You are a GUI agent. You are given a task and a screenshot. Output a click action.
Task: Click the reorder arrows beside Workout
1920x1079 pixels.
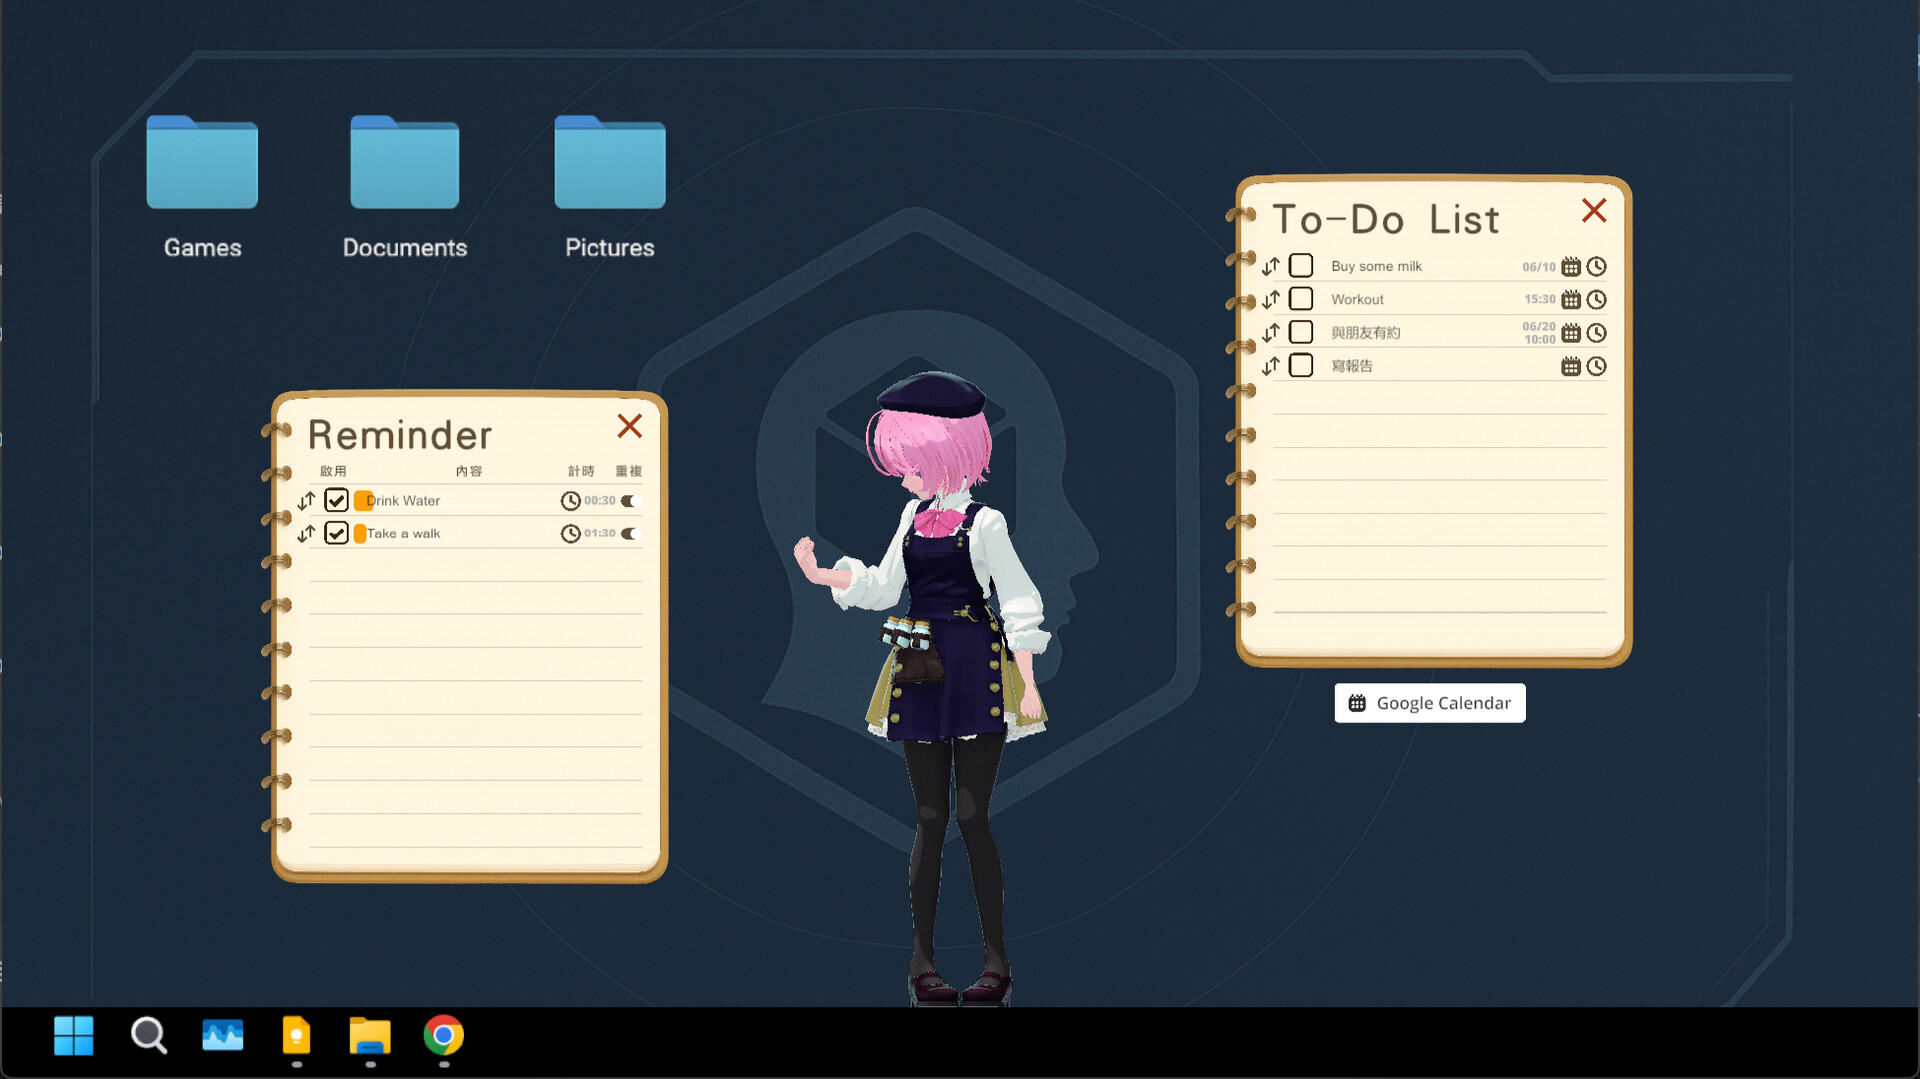1270,300
